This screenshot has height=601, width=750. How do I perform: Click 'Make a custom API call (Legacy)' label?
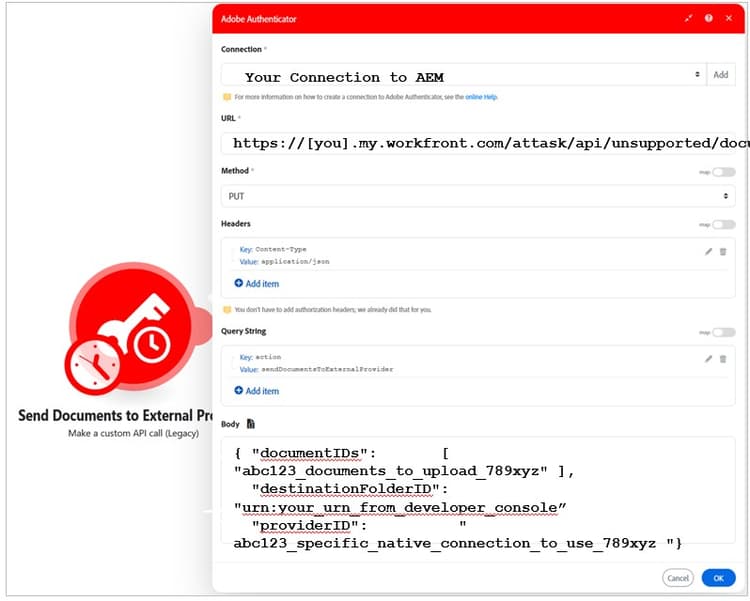(x=133, y=434)
